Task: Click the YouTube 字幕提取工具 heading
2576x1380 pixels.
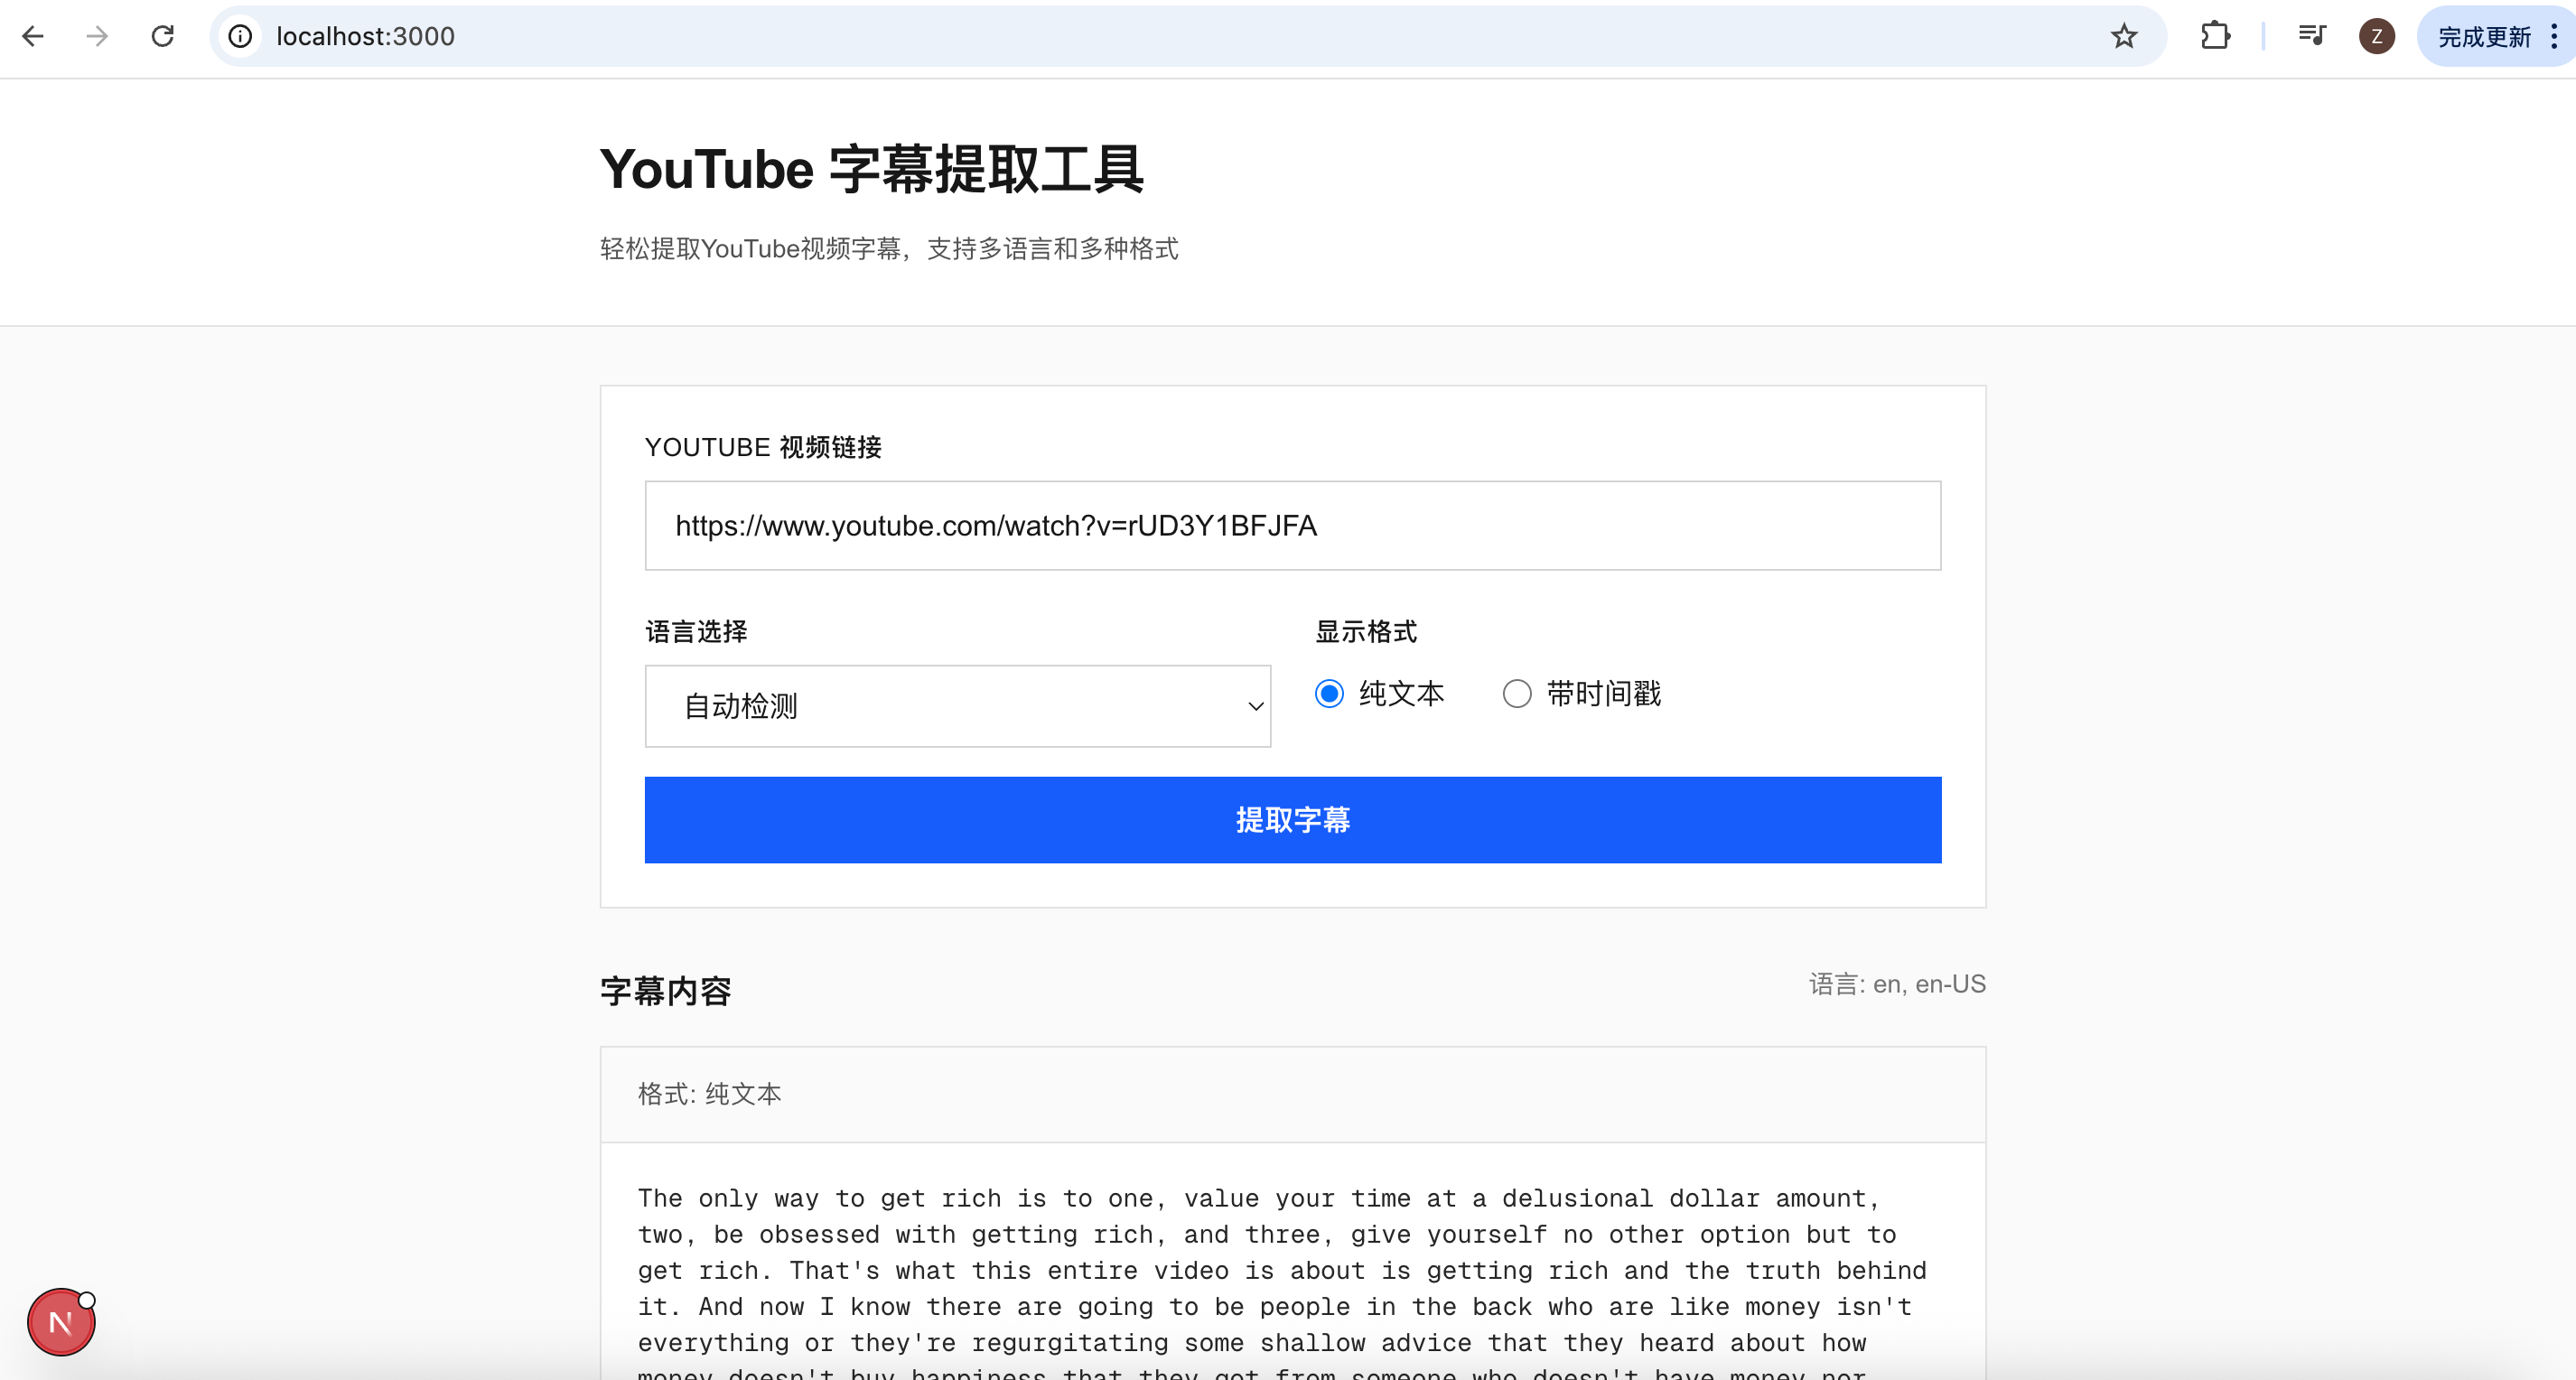Action: pos(871,169)
